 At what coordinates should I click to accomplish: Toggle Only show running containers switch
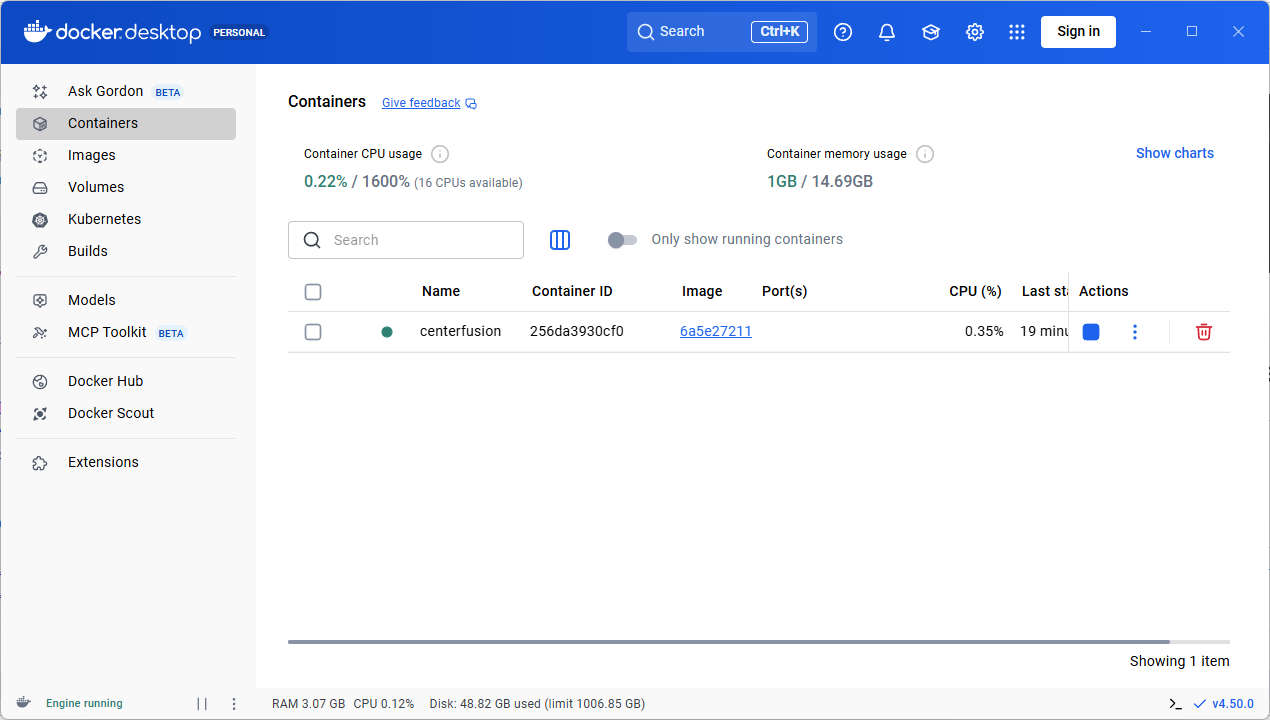tap(622, 240)
